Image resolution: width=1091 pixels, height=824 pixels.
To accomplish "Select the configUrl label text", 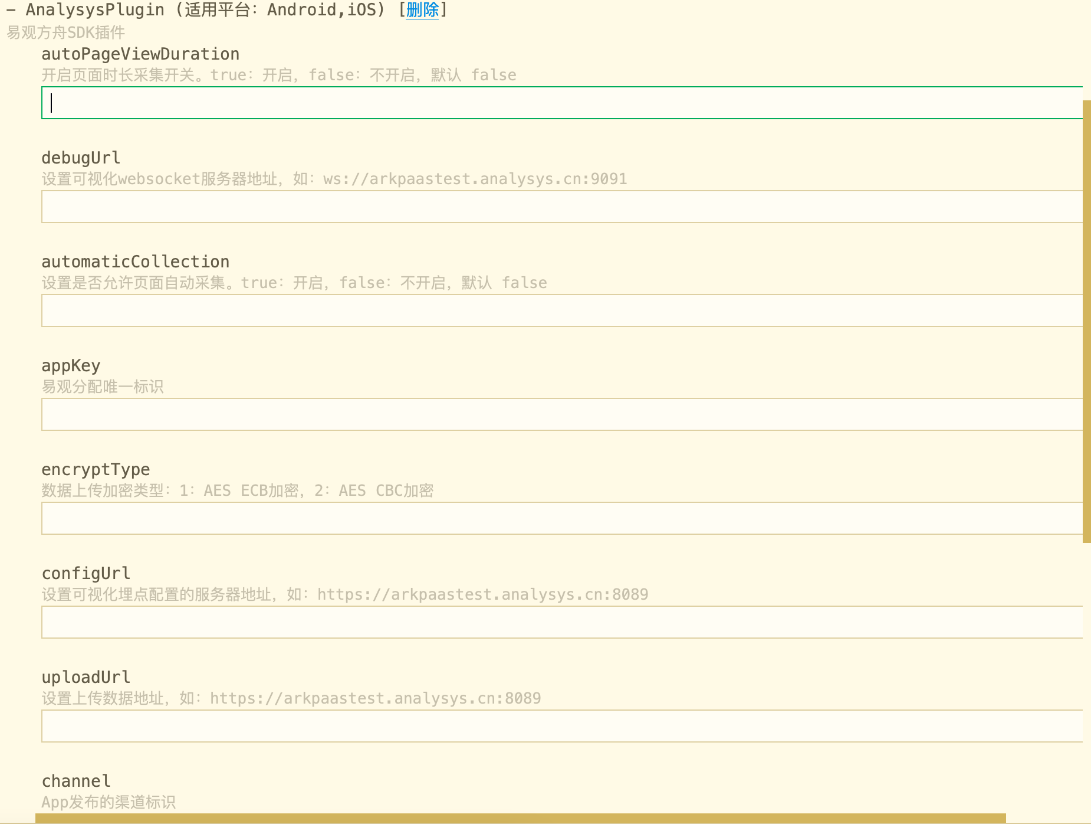I will 86,573.
